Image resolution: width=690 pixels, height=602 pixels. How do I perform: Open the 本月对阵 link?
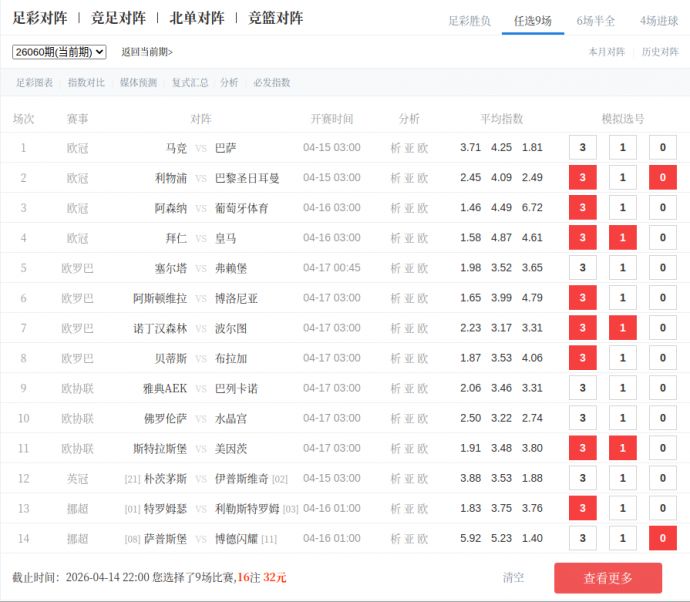pos(606,52)
